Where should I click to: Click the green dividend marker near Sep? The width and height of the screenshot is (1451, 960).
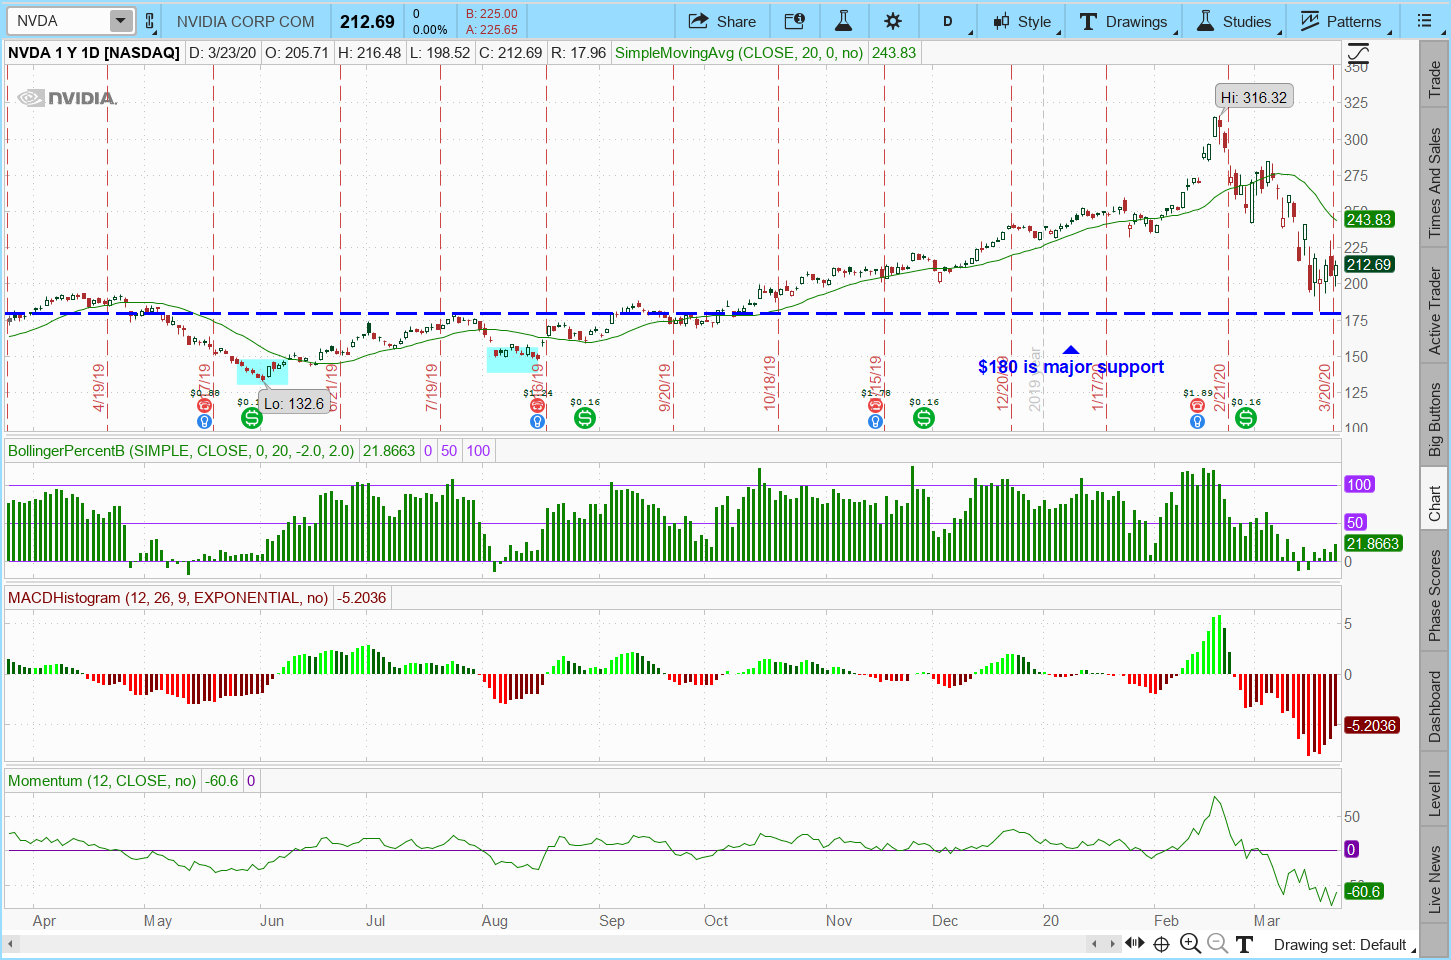(x=585, y=418)
